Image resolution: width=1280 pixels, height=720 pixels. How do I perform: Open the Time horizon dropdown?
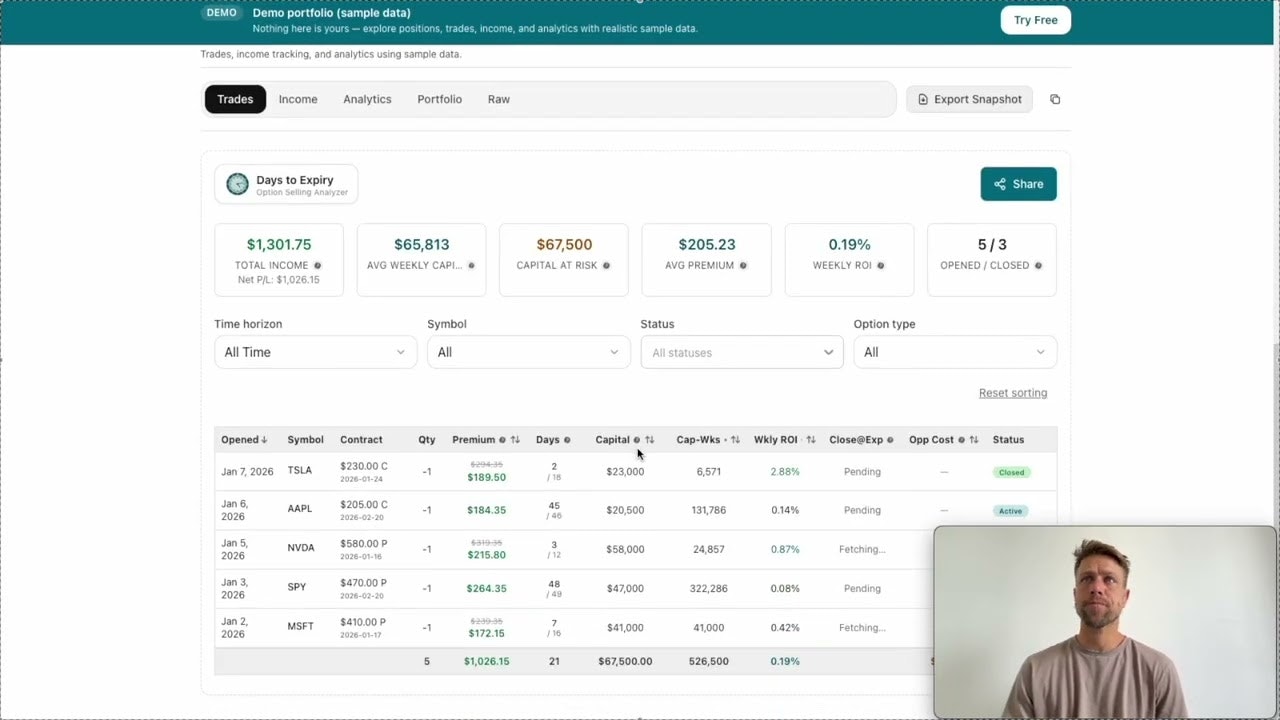(315, 352)
